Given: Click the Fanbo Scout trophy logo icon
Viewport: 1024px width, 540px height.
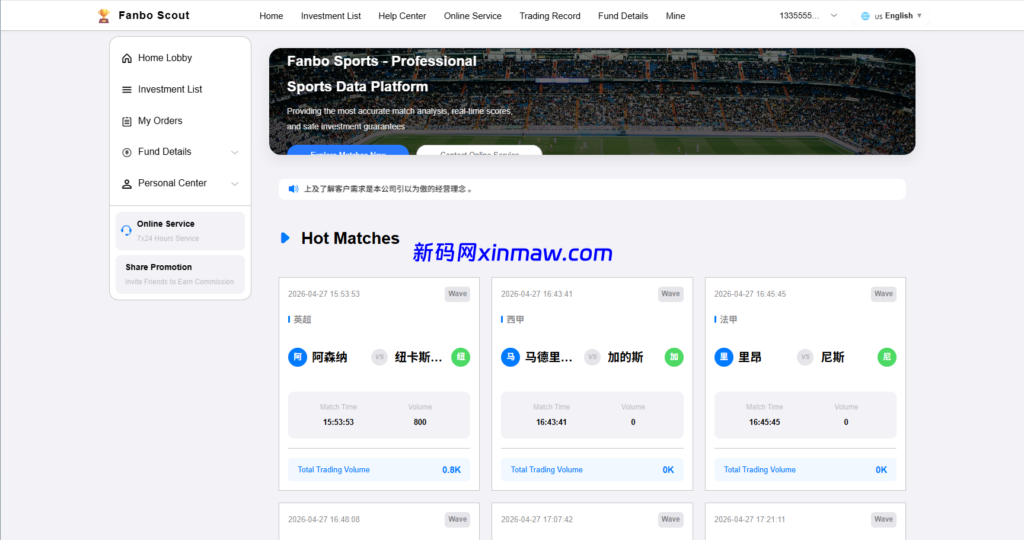Looking at the screenshot, I should 103,16.
